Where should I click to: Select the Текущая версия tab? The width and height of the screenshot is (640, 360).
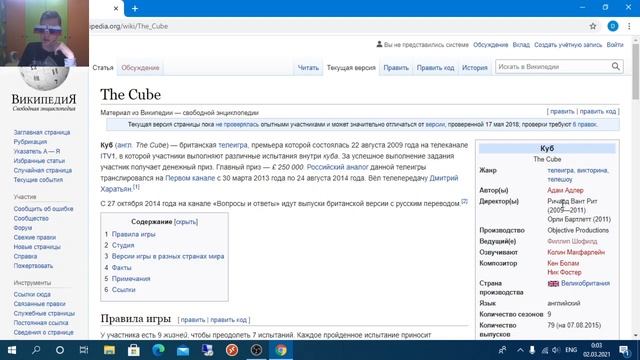tap(351, 67)
